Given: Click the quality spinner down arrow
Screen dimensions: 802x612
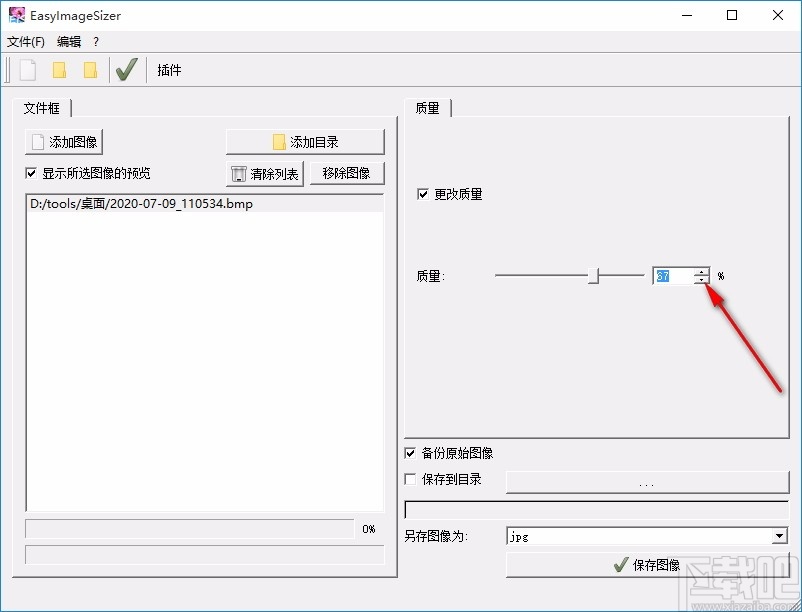Looking at the screenshot, I should point(701,281).
